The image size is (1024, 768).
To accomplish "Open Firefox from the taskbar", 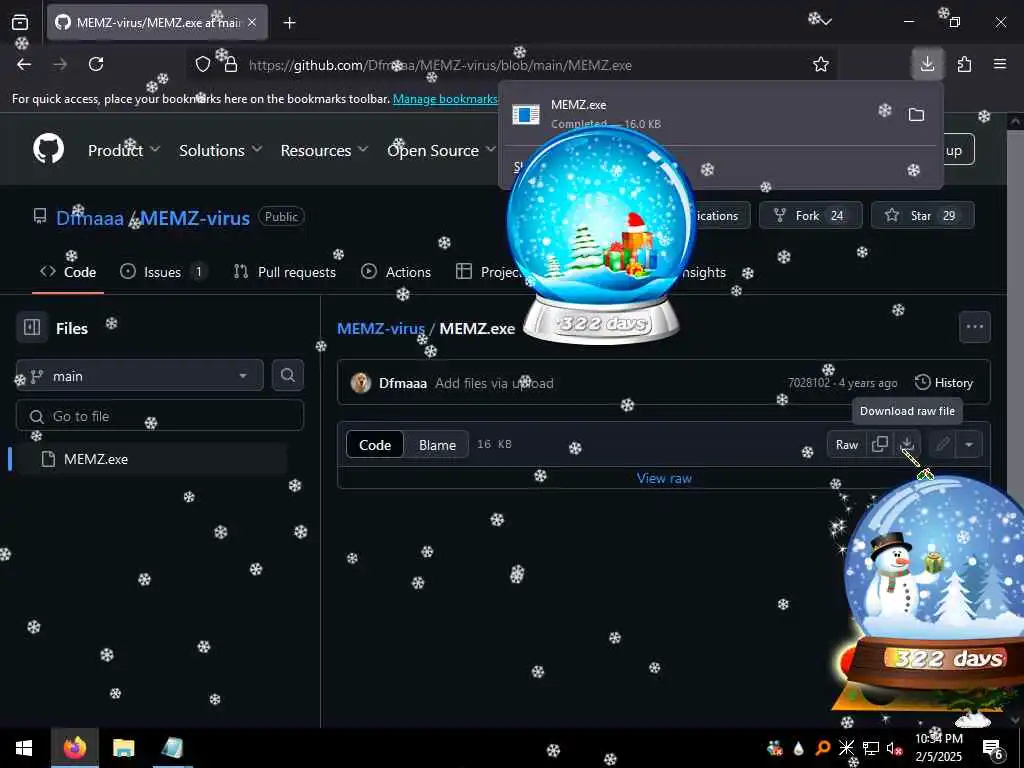I will point(75,747).
